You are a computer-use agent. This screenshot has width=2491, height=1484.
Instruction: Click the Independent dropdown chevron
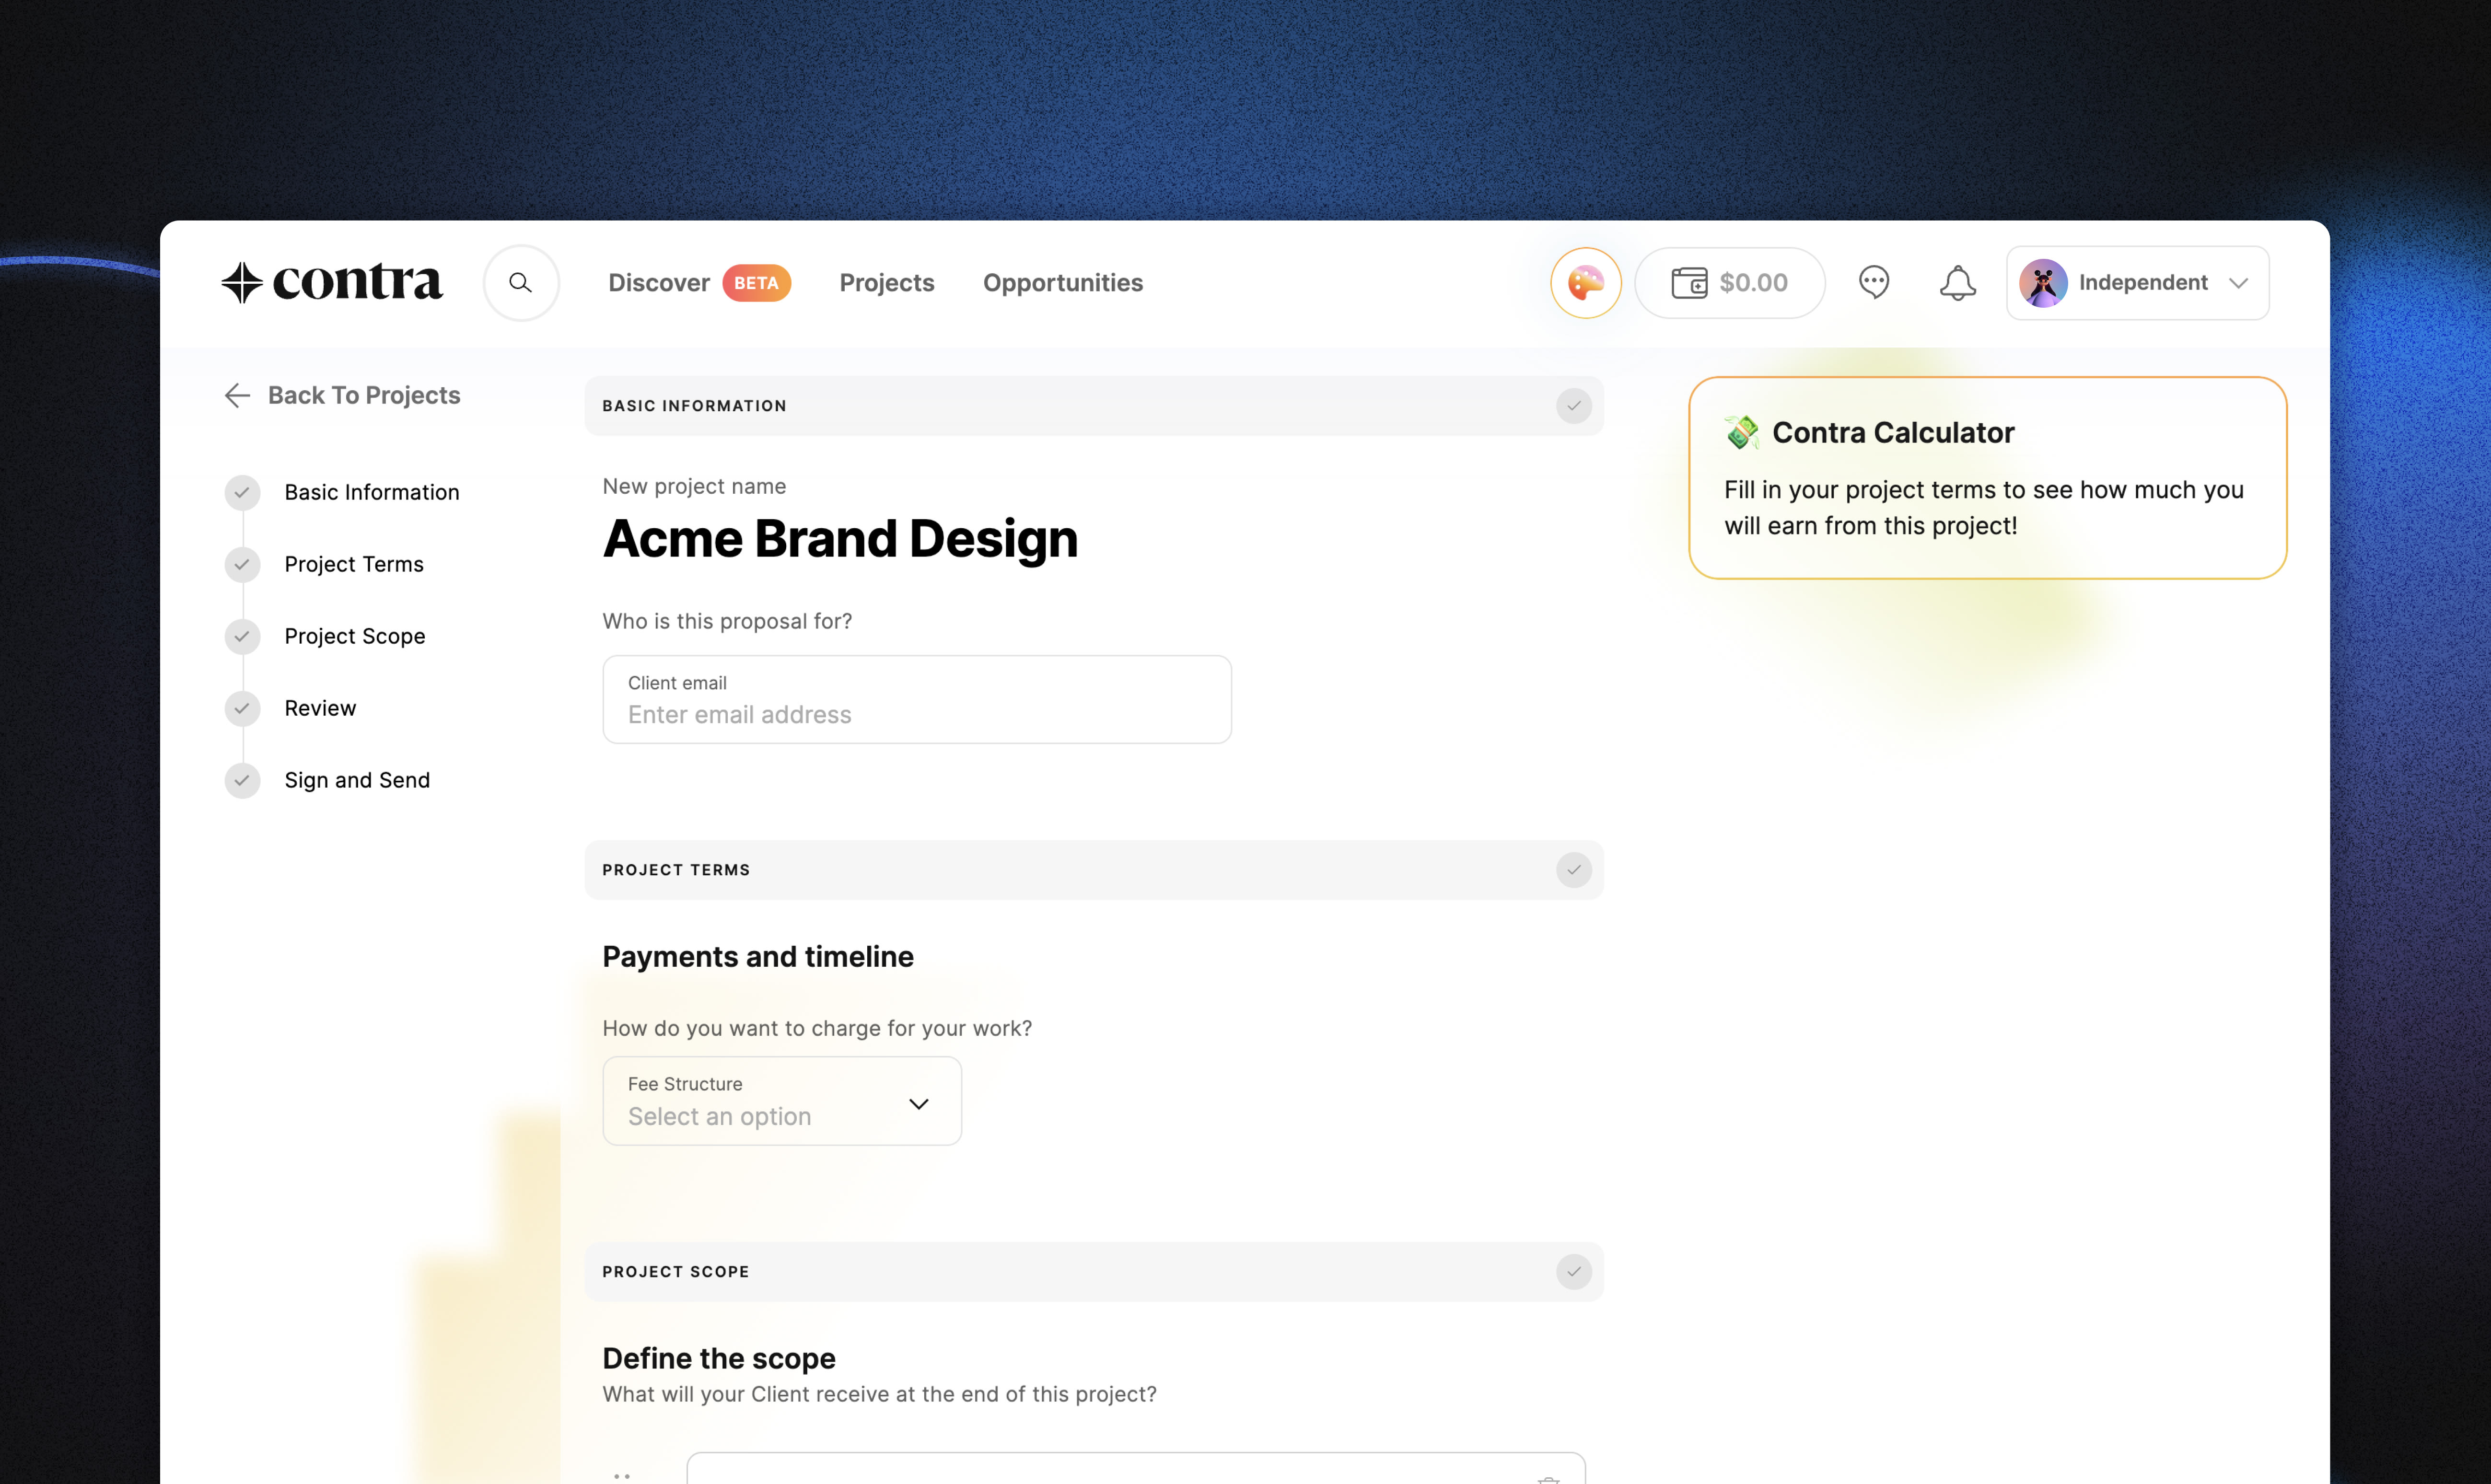click(2238, 283)
